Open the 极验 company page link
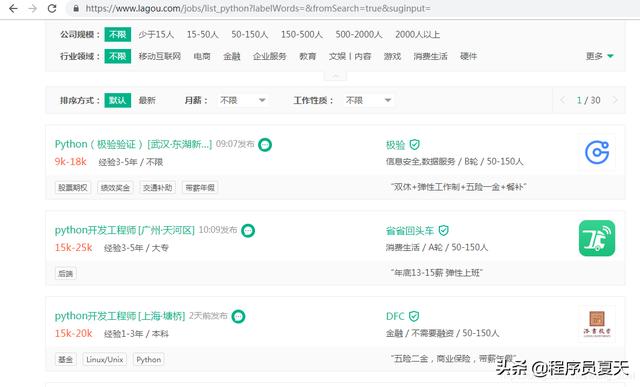Viewport: 640px width, 387px height. click(396, 145)
